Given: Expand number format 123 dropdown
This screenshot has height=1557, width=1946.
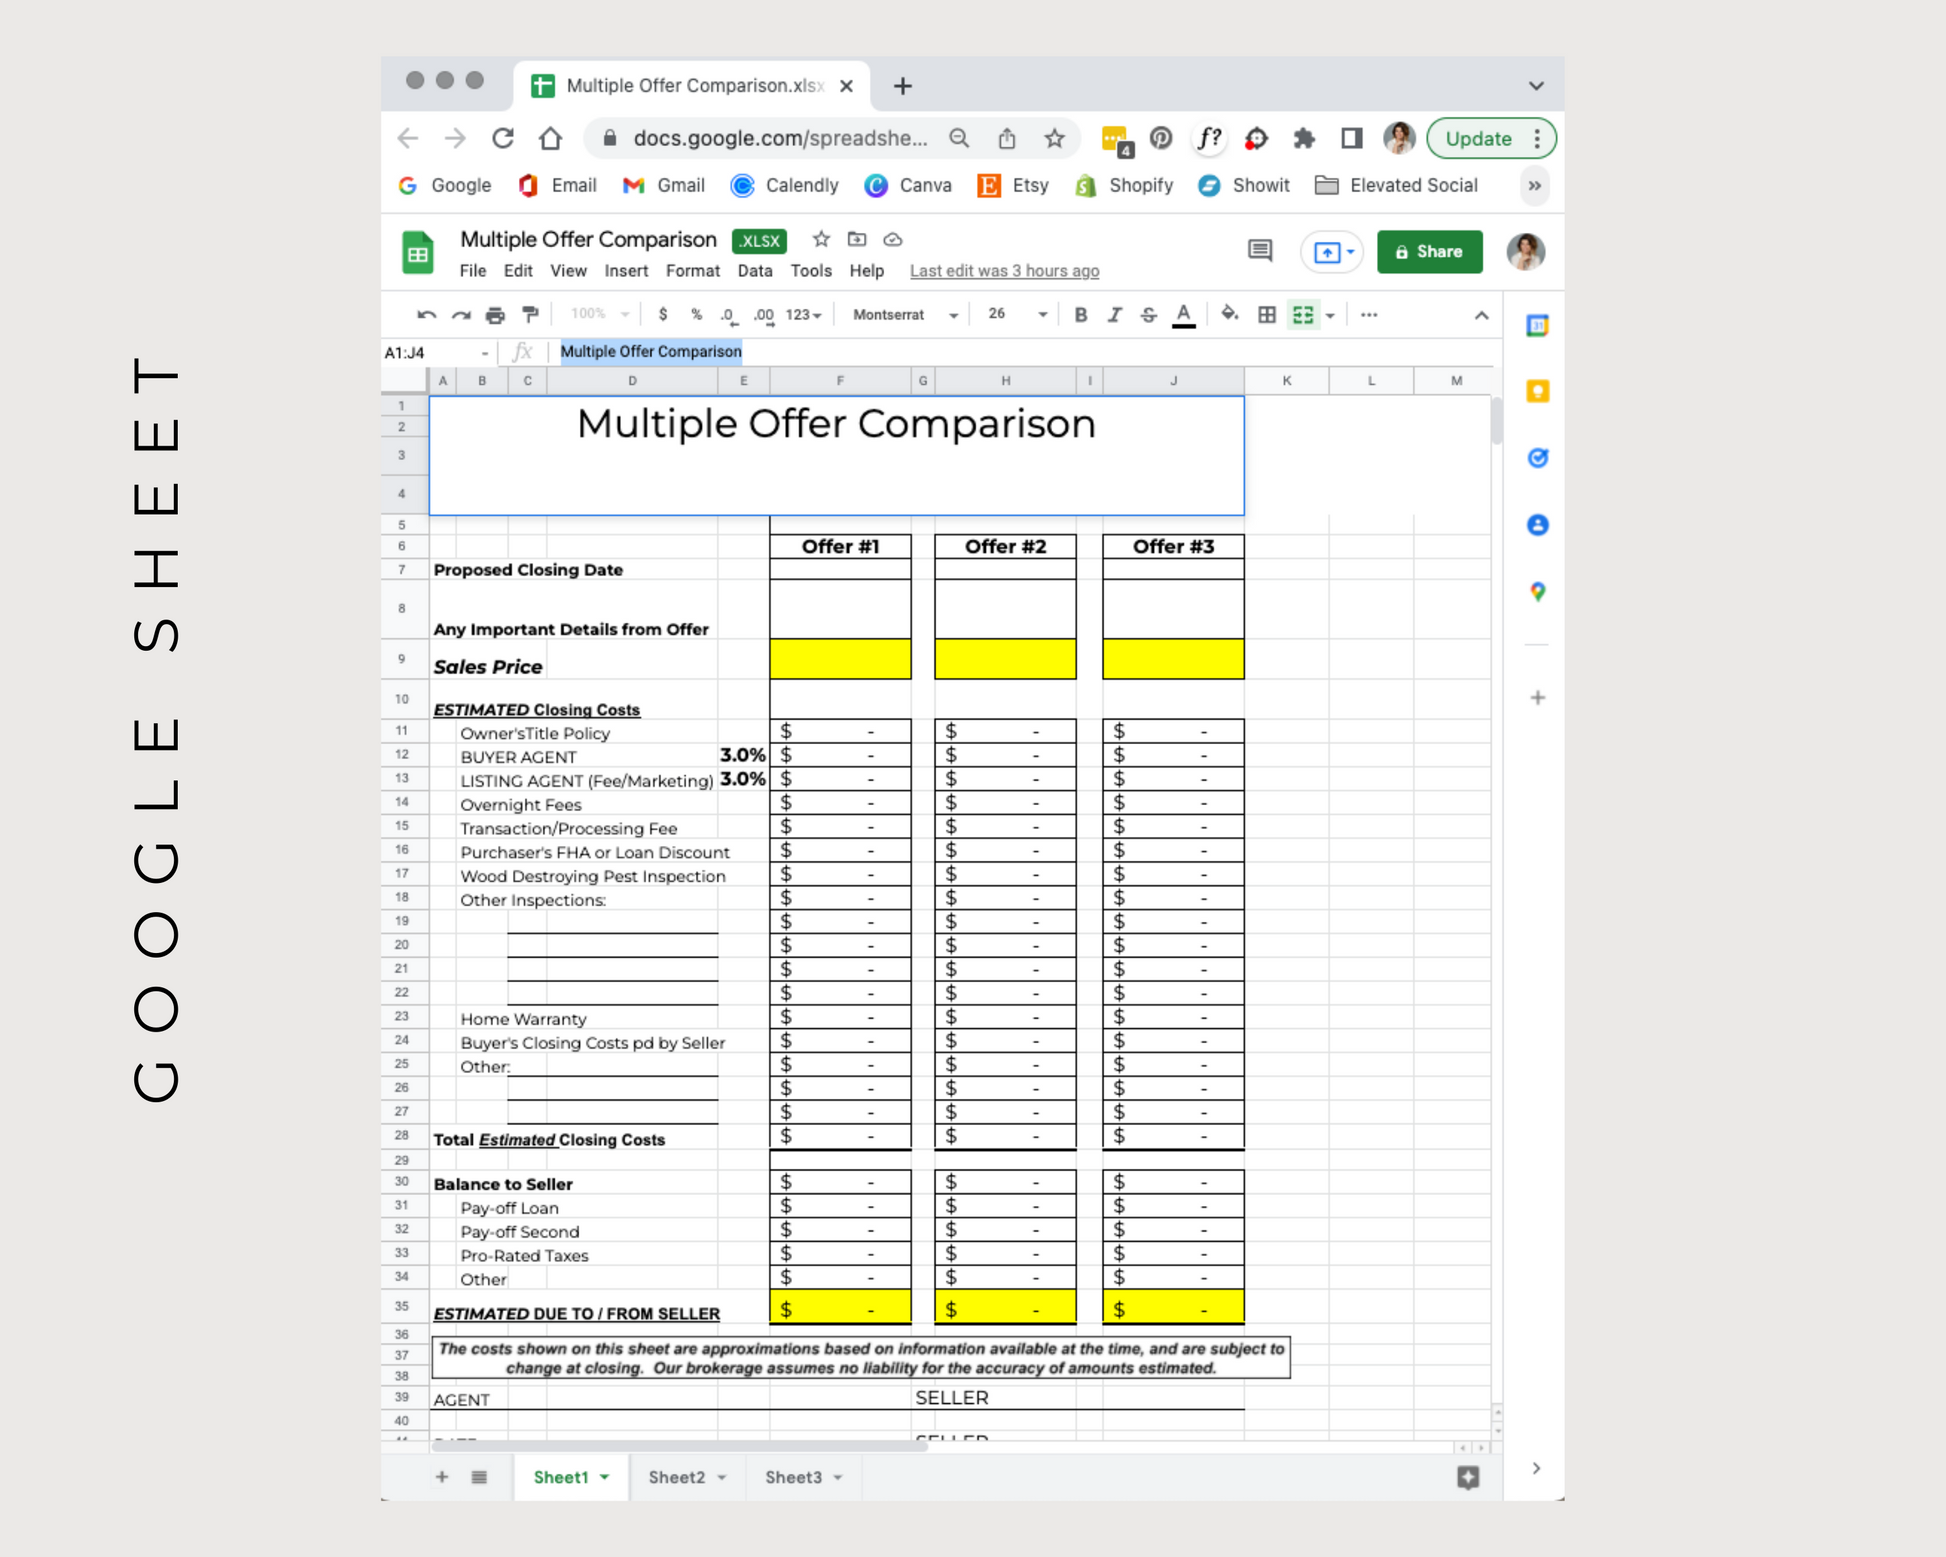Looking at the screenshot, I should (803, 315).
